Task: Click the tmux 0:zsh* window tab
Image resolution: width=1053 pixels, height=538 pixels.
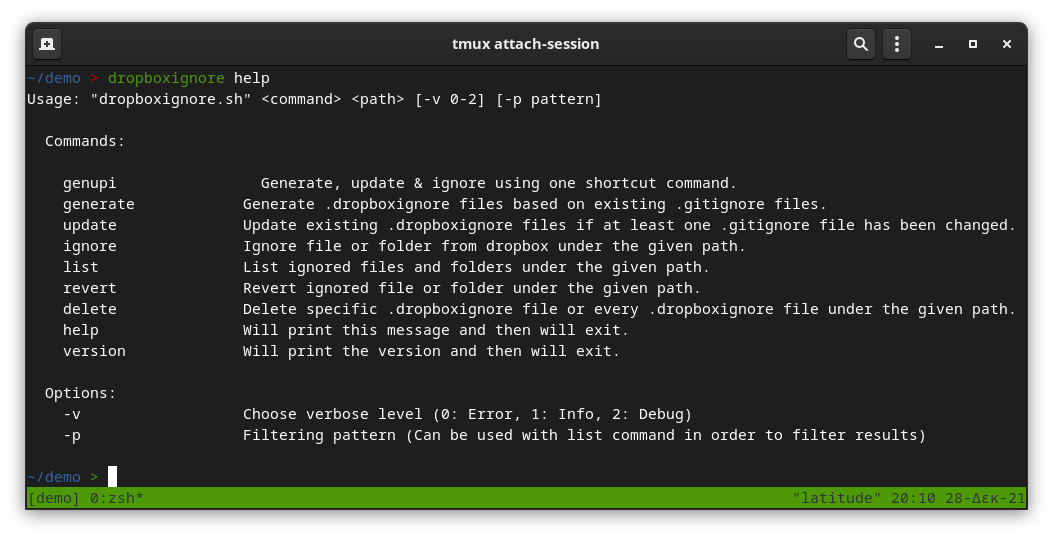Action: click(x=117, y=498)
